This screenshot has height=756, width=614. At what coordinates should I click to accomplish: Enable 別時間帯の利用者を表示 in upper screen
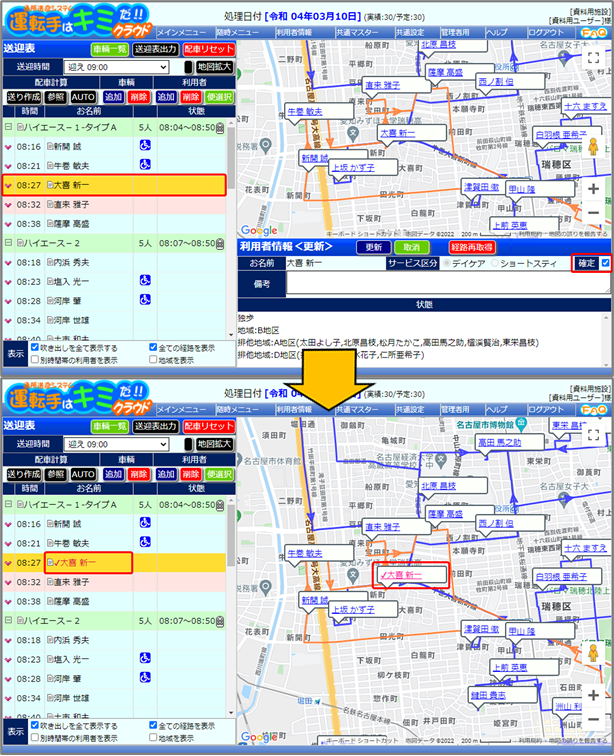point(35,360)
